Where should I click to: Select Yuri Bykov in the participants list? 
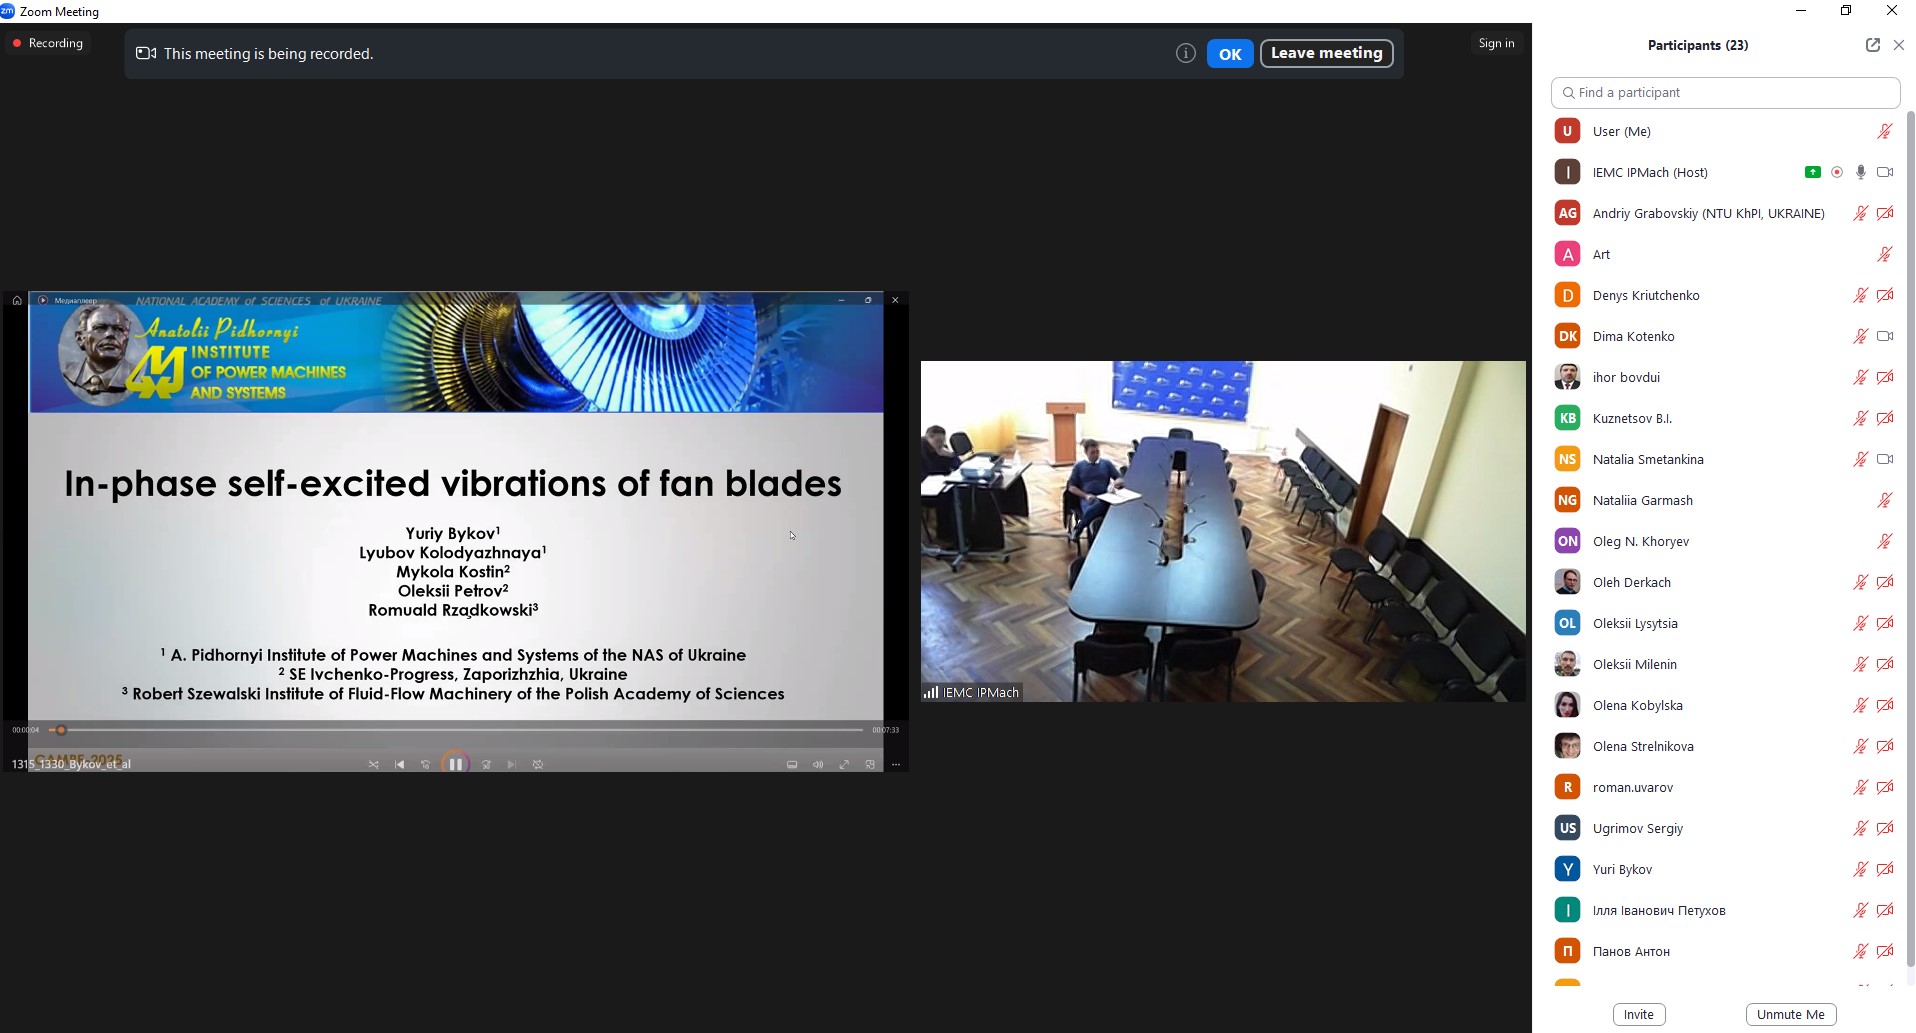(1622, 869)
